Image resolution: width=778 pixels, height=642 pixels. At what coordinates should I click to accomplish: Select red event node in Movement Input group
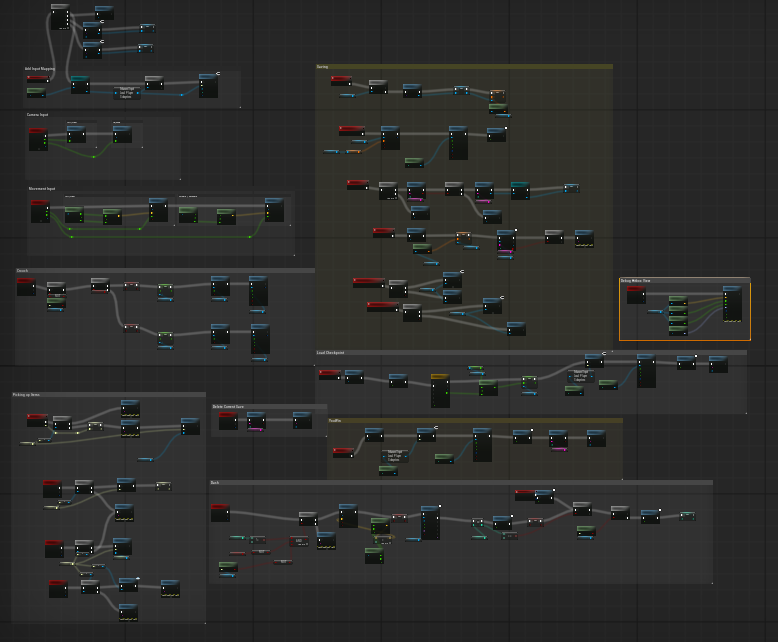[40, 211]
